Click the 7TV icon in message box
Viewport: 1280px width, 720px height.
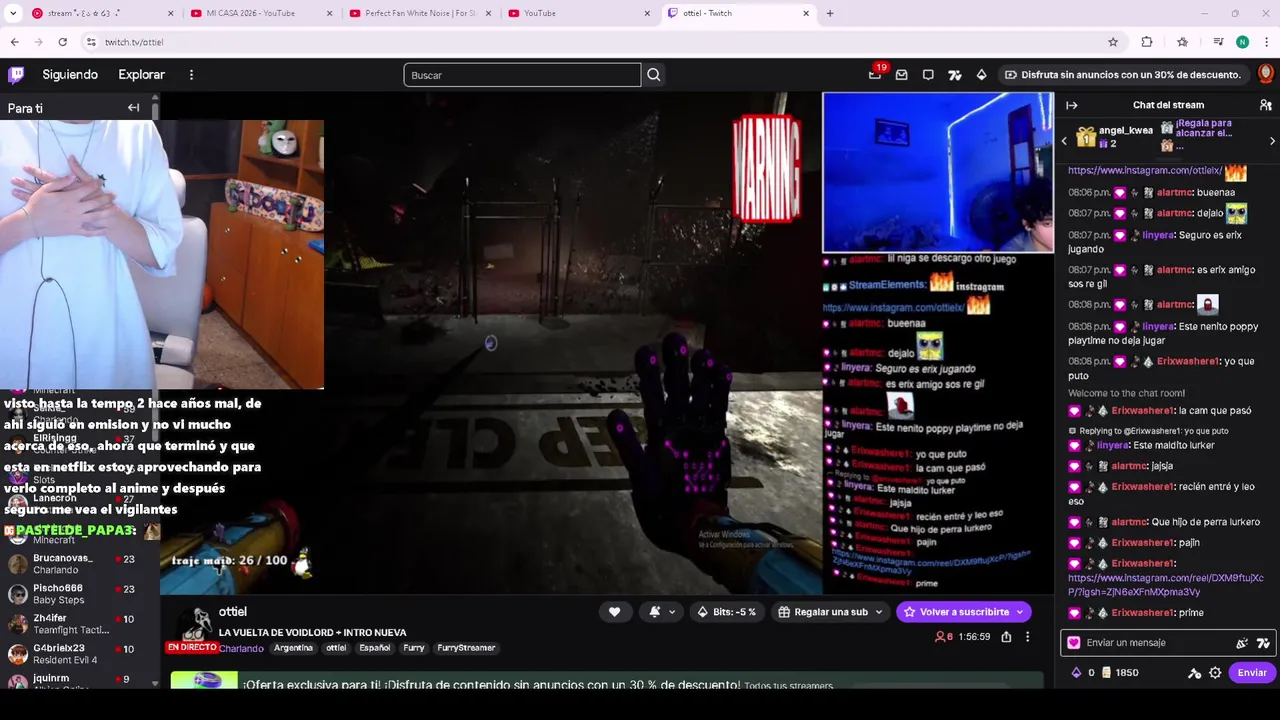pos(1263,643)
